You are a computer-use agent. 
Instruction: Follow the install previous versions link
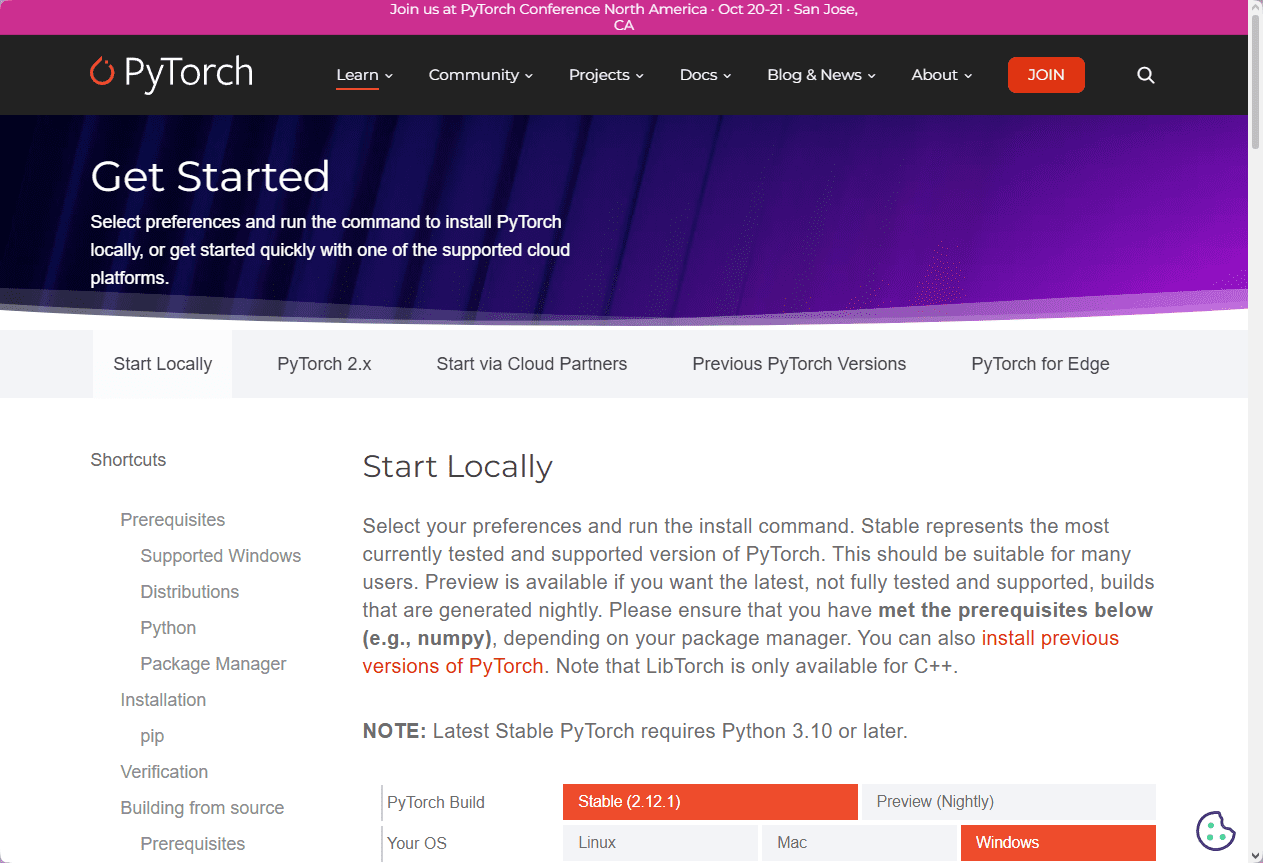(x=741, y=652)
